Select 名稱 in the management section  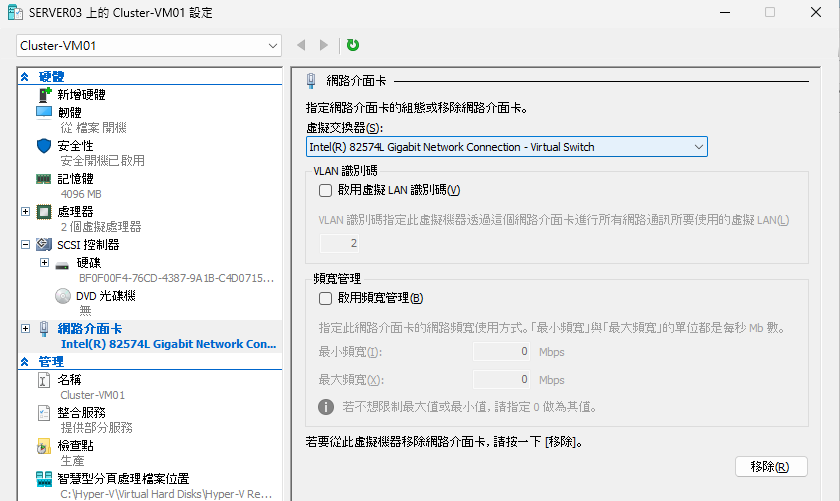tap(70, 380)
